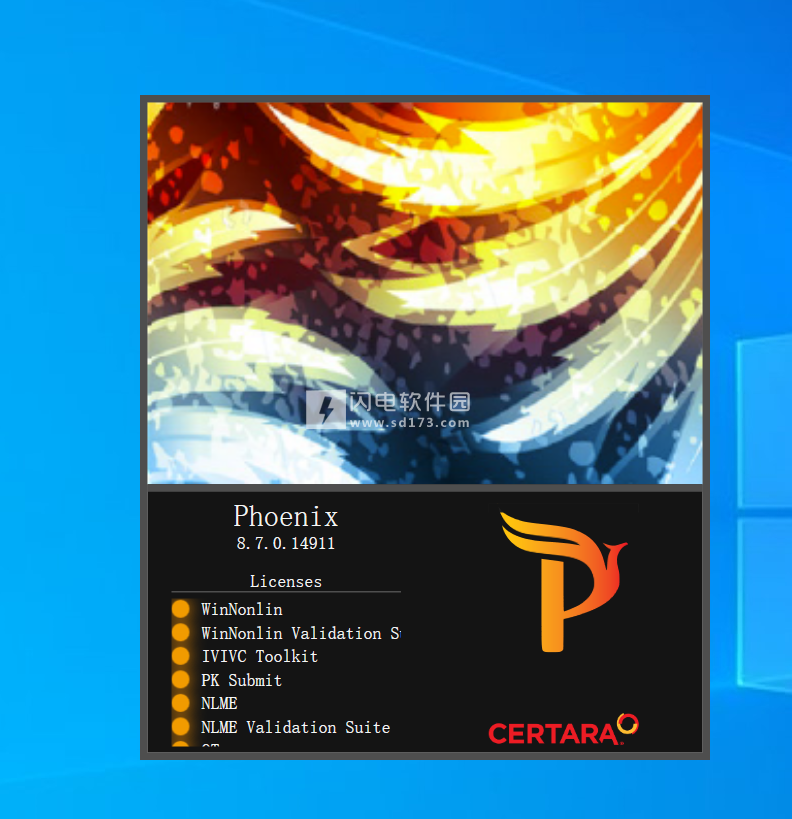
Task: Click the orange dot for NLME Validation Suite
Action: pos(180,727)
